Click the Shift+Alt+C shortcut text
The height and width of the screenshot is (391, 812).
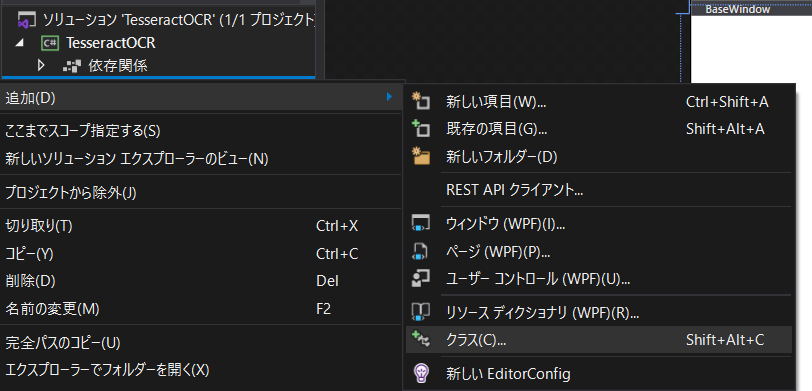pos(725,340)
